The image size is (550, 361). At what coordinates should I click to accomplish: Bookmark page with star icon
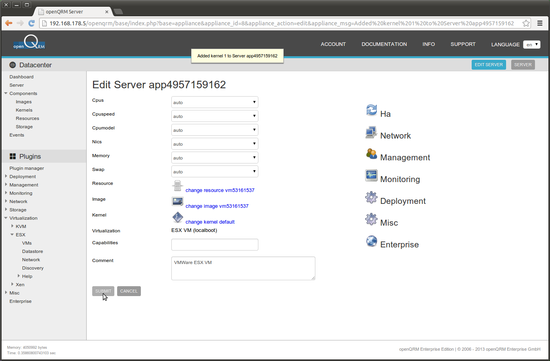[526, 24]
